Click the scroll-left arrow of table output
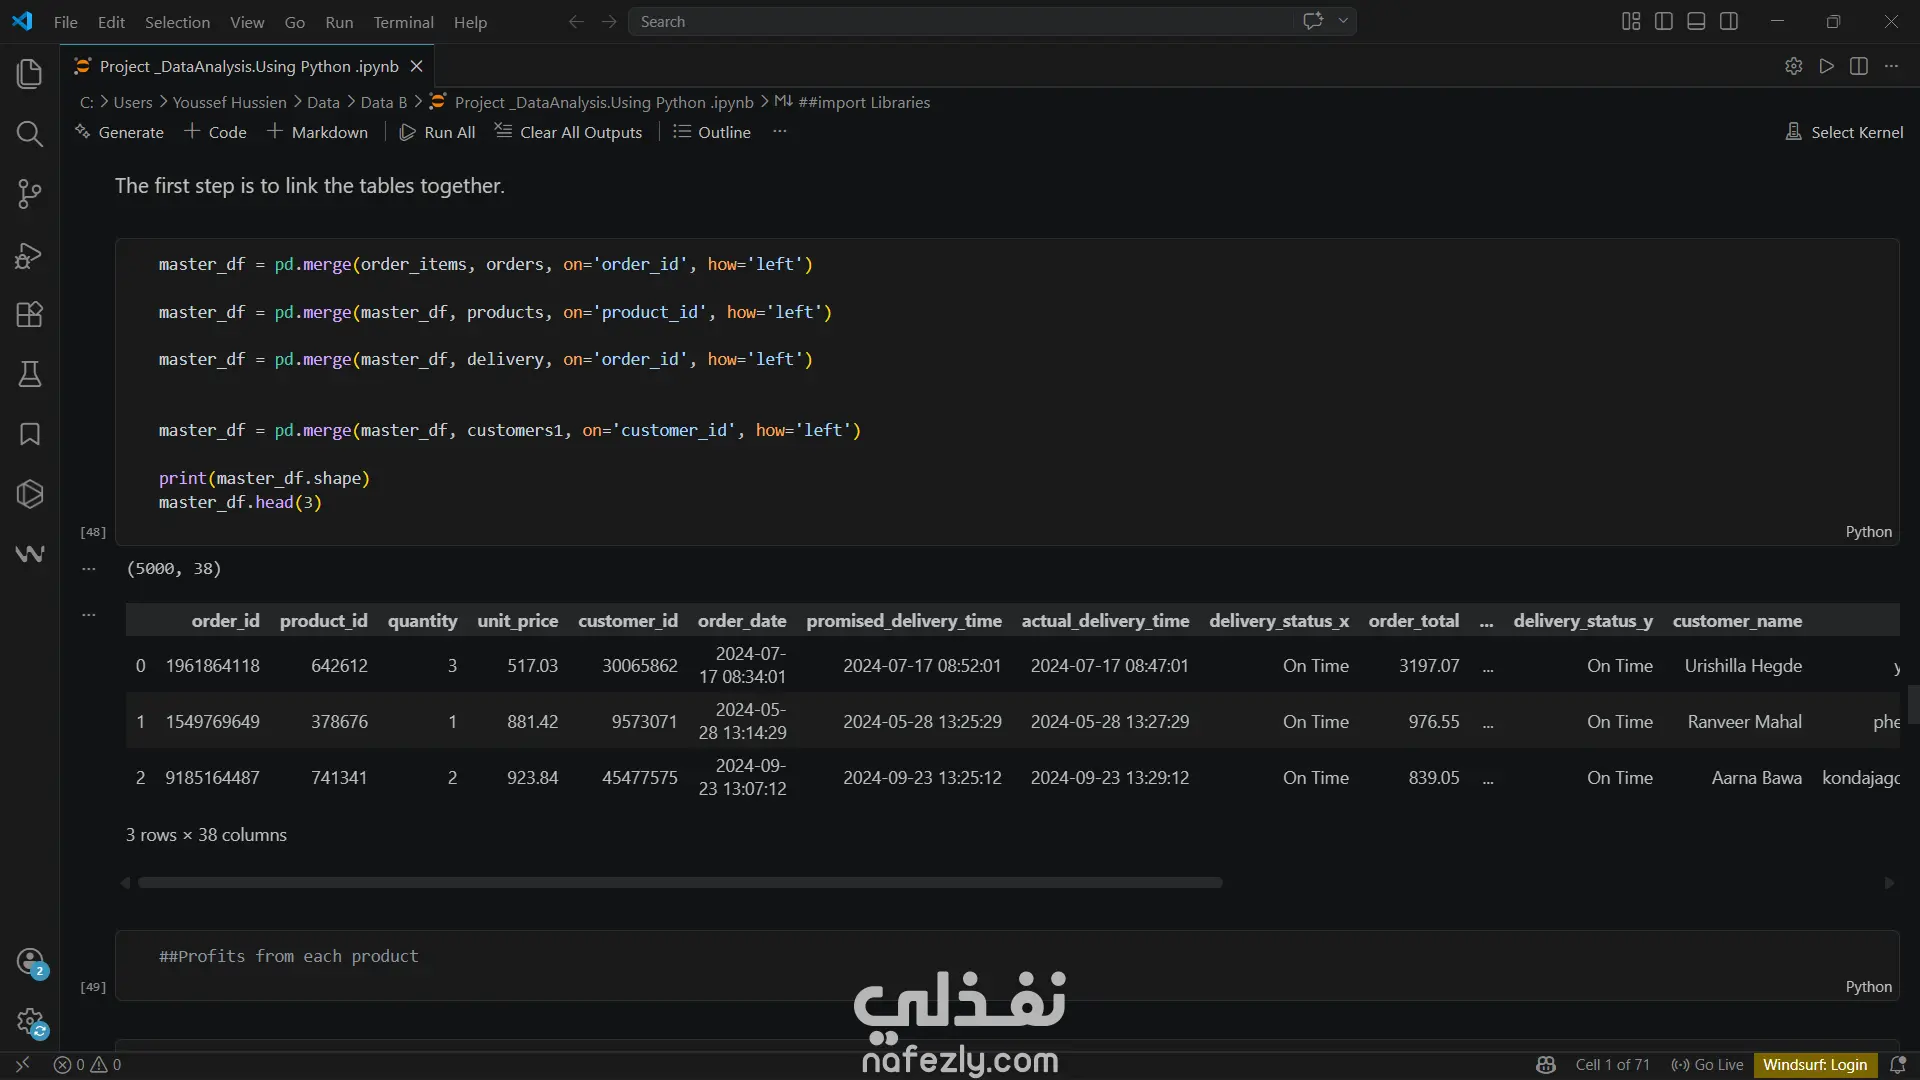 (125, 883)
